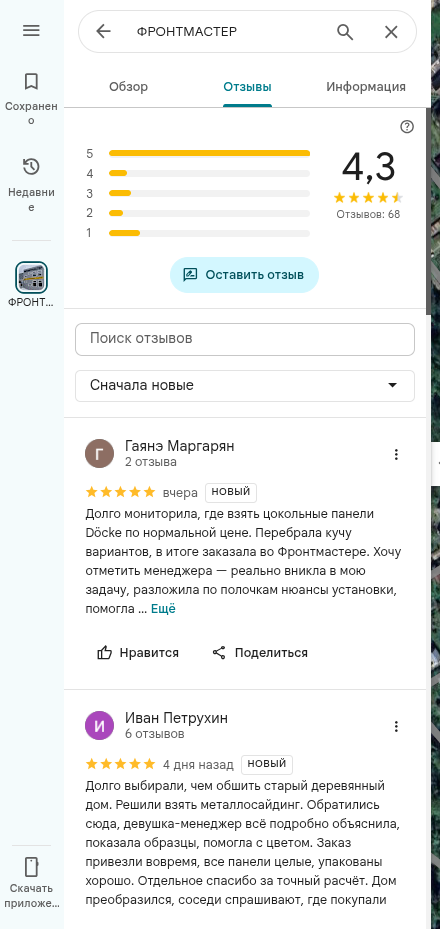This screenshot has height=929, width=440.
Task: Filter reviews by 1-star bar
Action: [198, 233]
